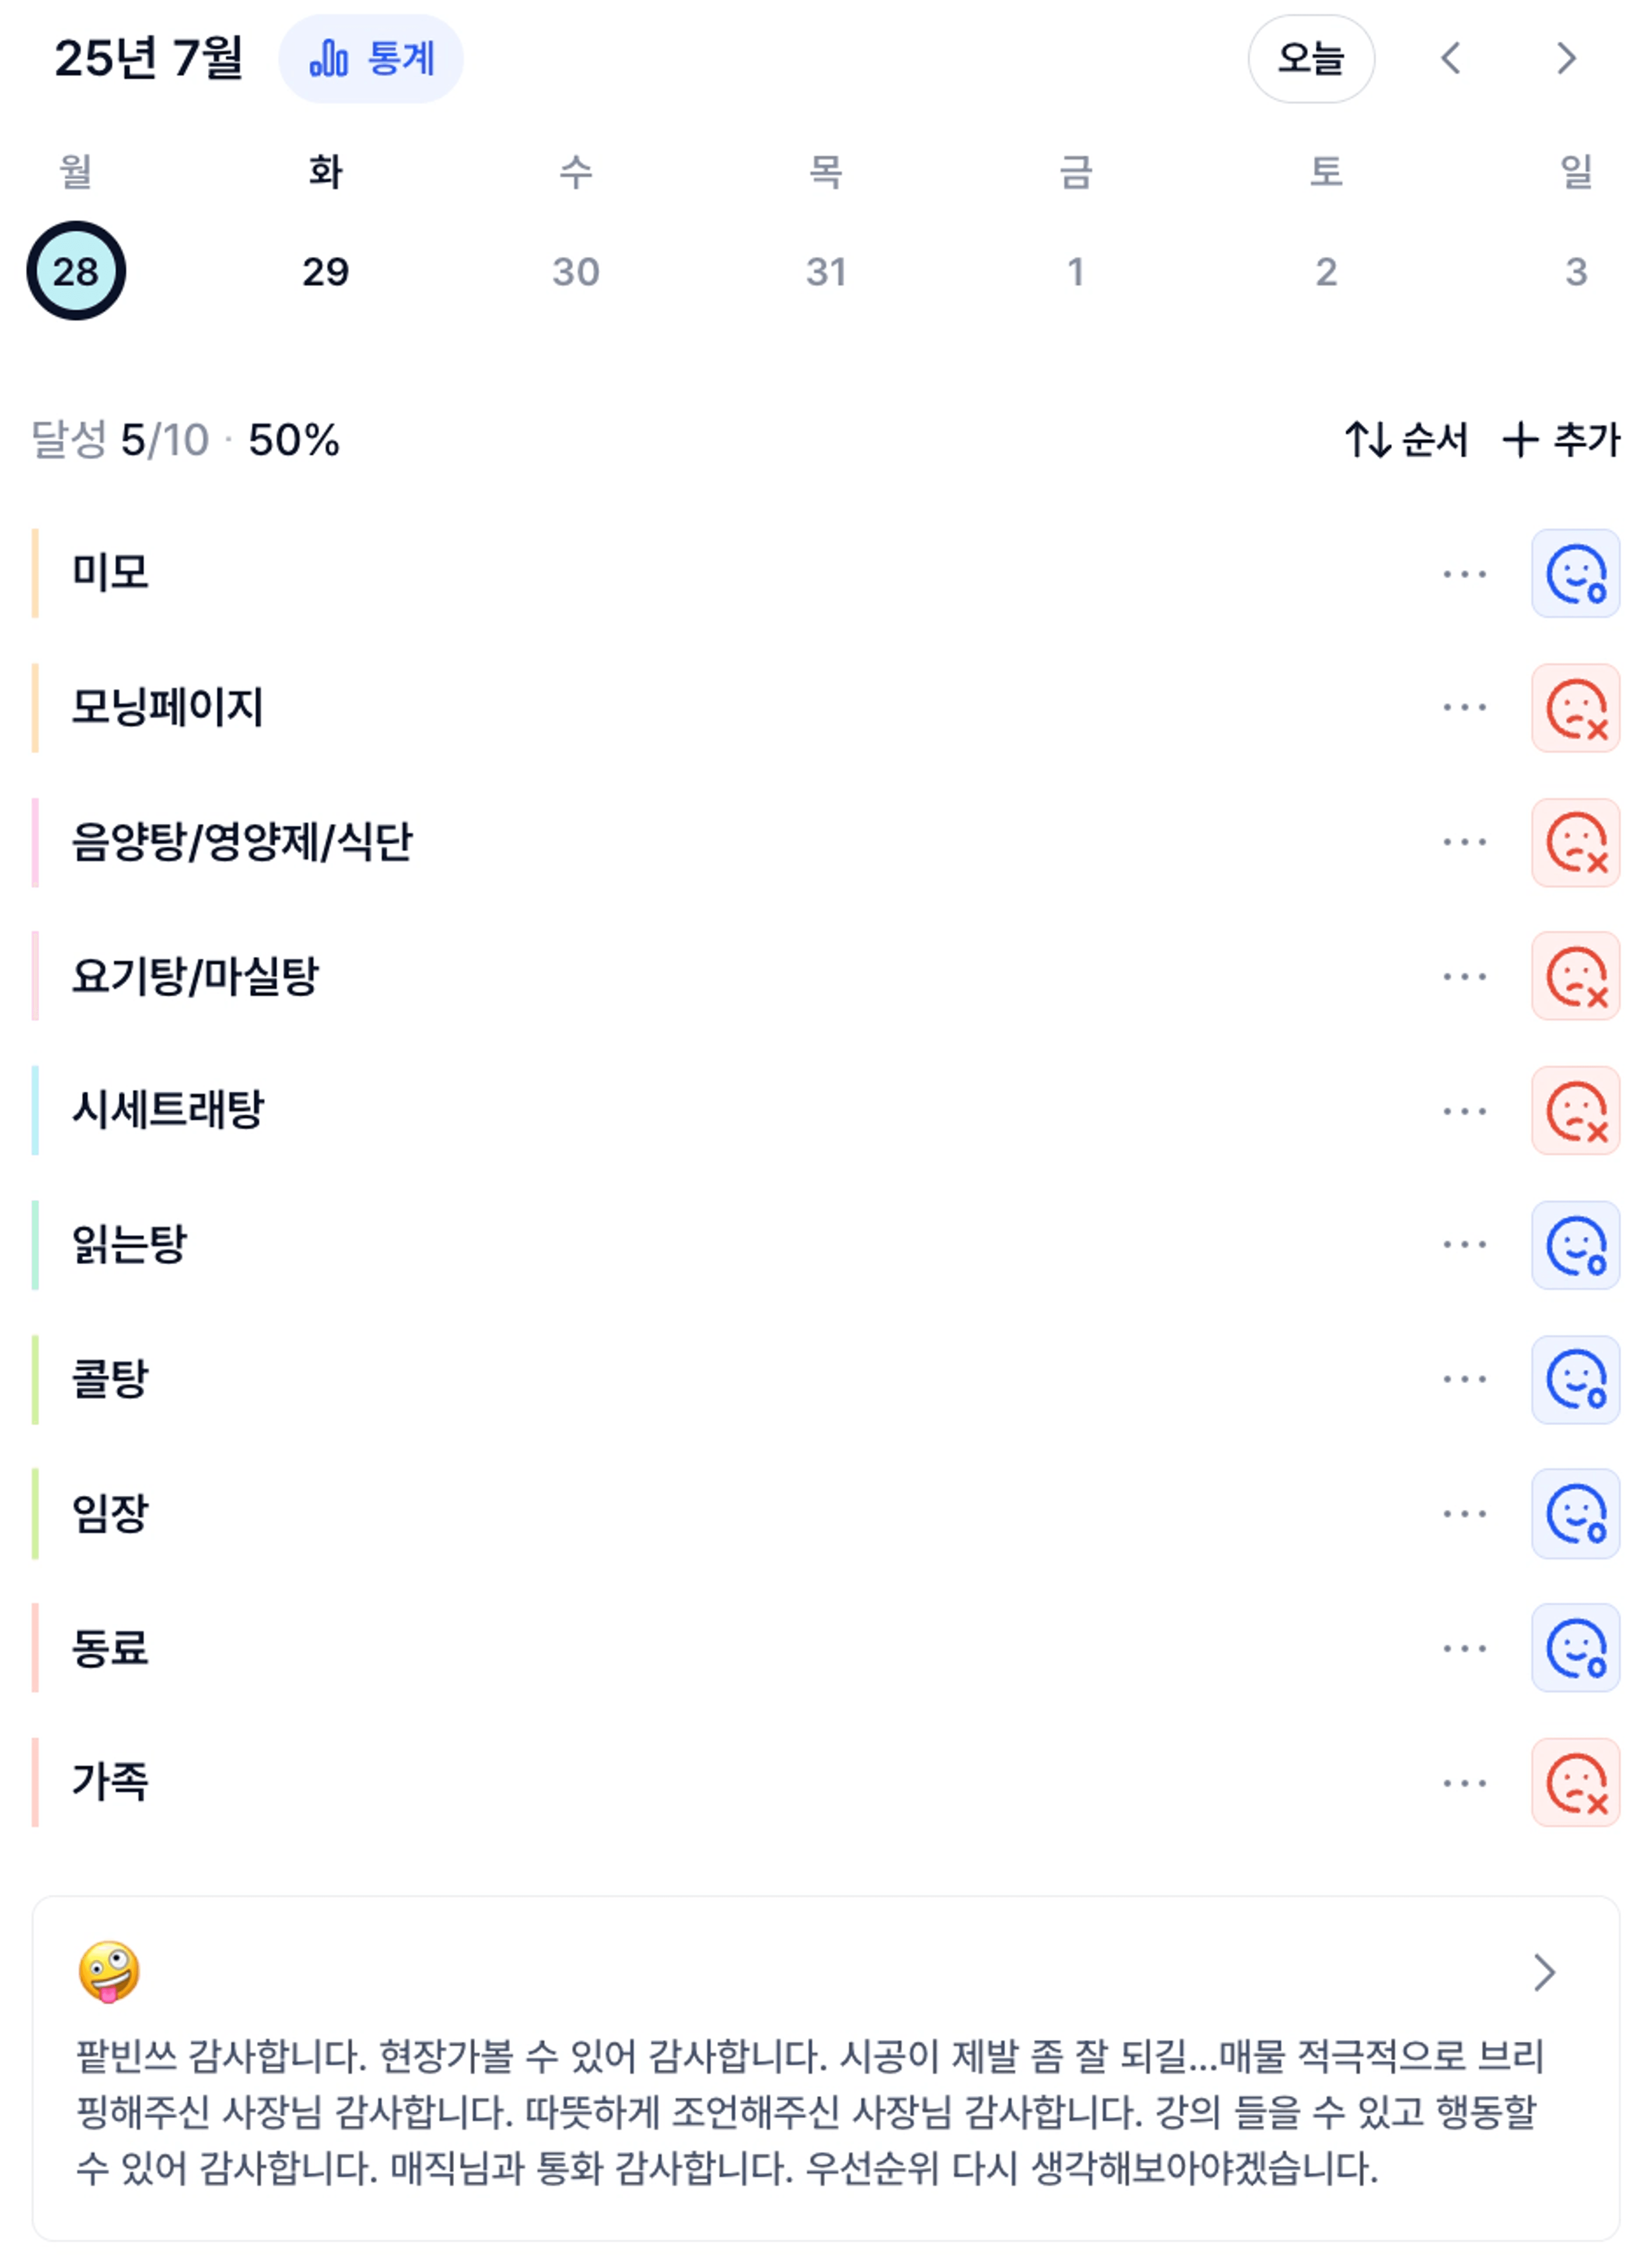Select Tuesday 29 in the week
This screenshot has height=2261, width=1652.
[326, 271]
